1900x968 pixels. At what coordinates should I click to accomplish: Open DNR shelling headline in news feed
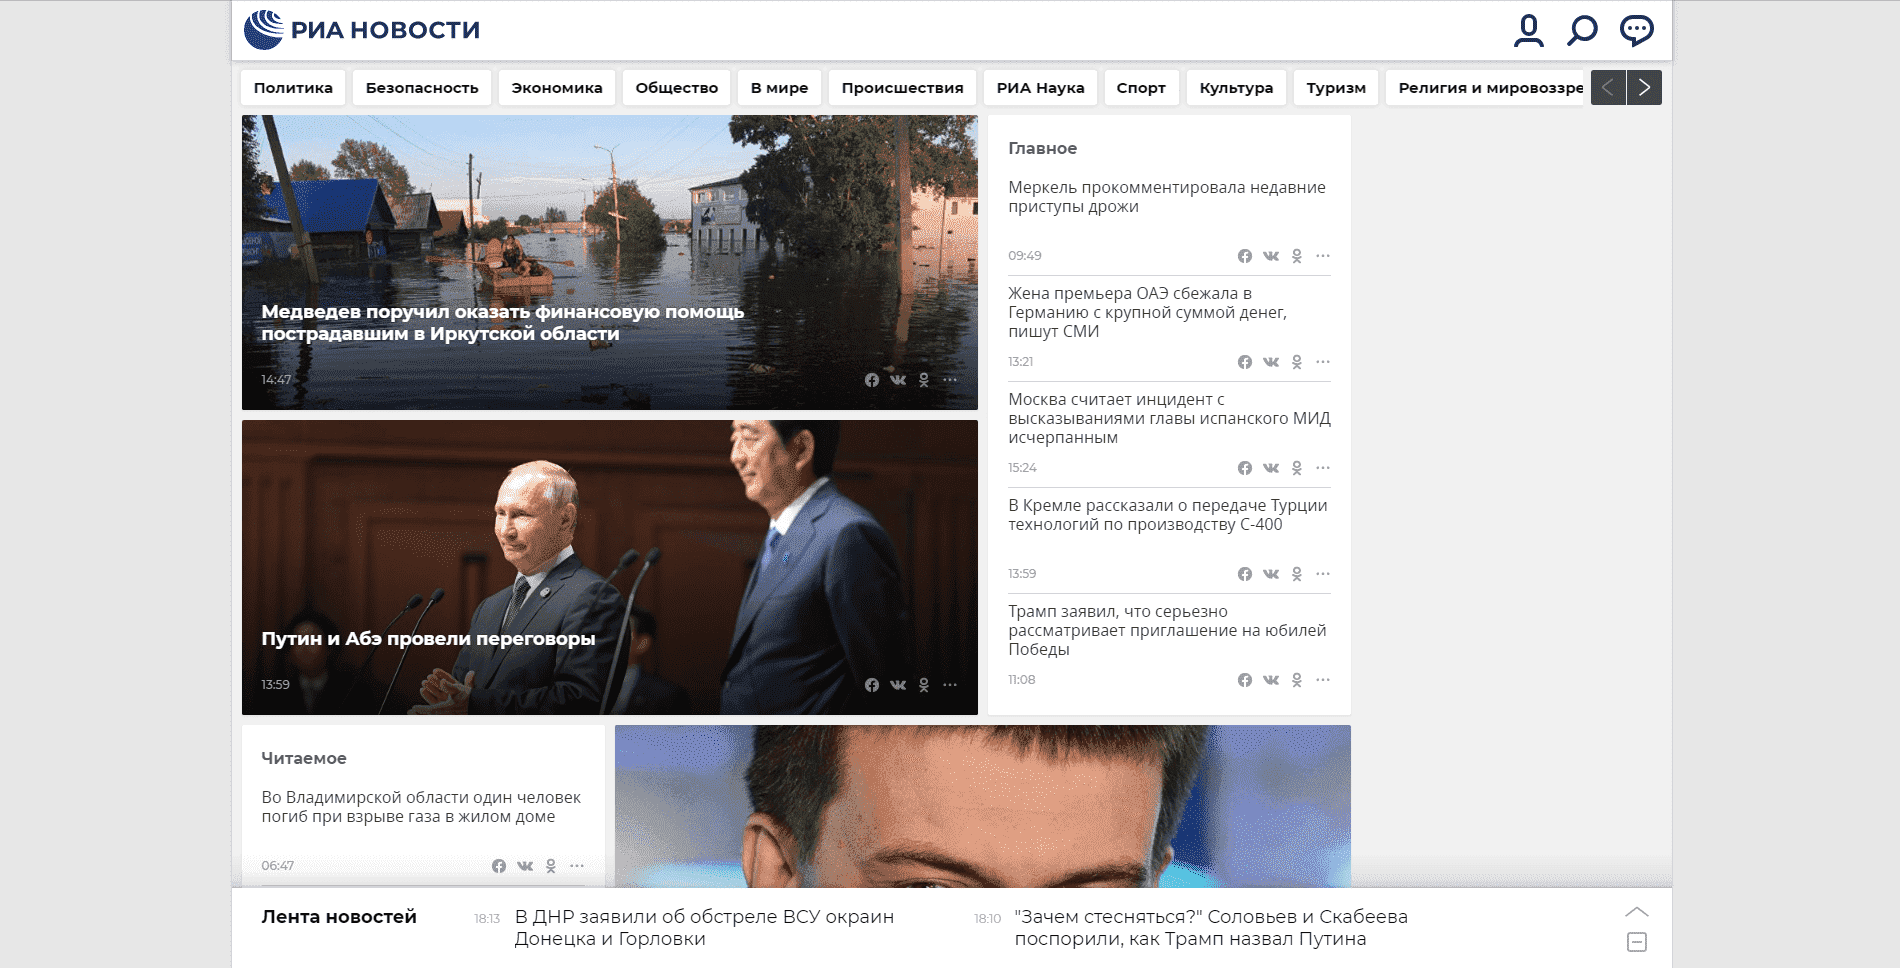pos(704,928)
